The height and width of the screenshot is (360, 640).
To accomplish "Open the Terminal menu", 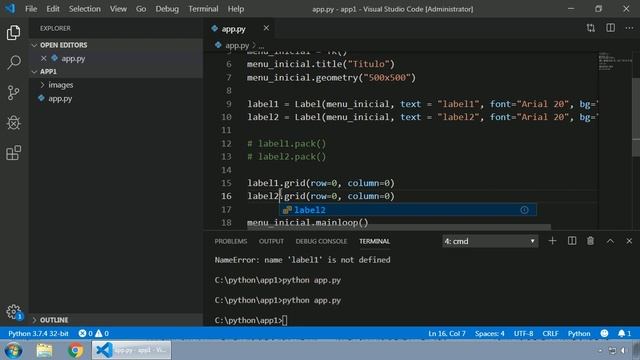I will (x=203, y=9).
